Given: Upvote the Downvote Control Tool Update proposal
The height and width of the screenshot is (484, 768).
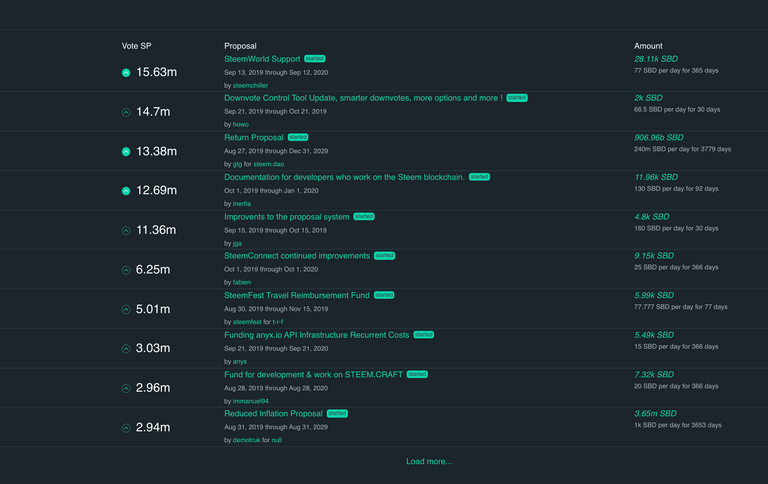Looking at the screenshot, I should click(126, 112).
